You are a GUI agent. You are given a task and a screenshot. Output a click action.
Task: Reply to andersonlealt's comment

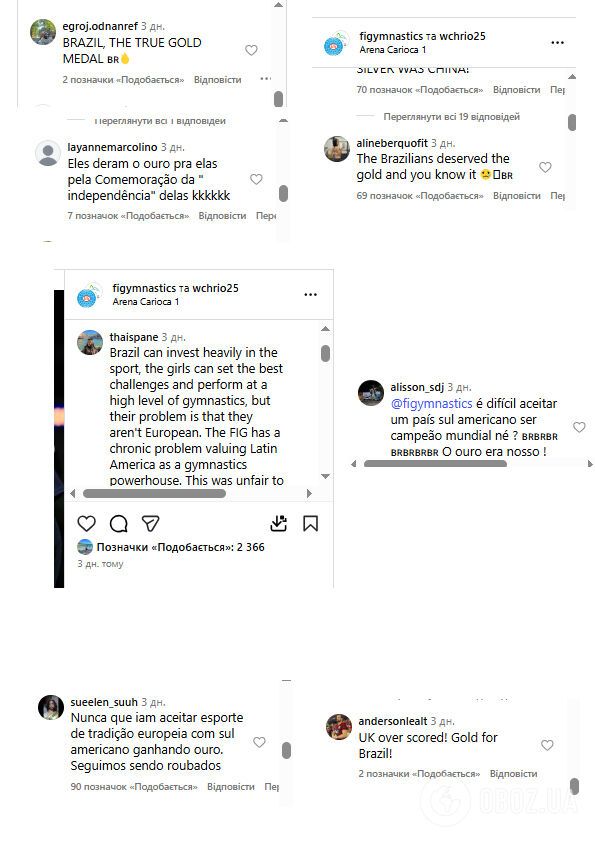pyautogui.click(x=513, y=774)
